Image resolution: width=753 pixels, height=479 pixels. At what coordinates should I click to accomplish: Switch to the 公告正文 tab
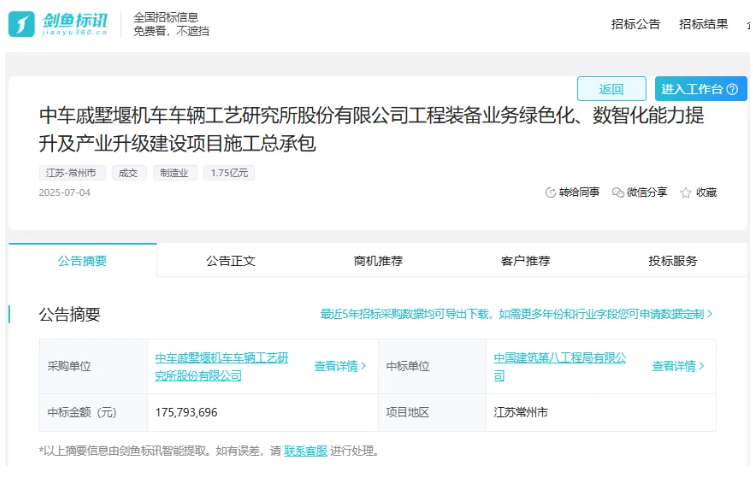pos(231,260)
